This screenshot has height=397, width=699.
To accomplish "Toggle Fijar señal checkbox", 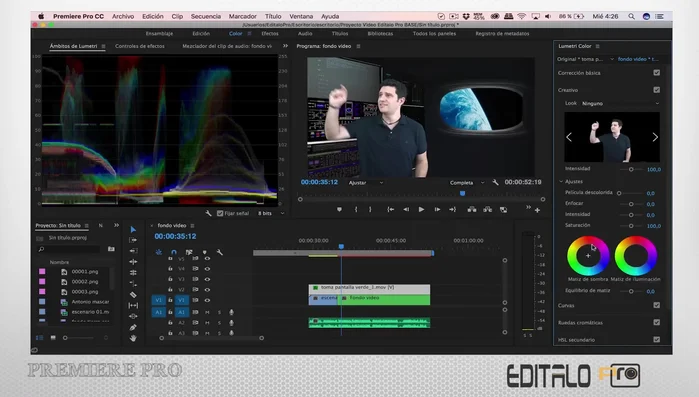I will pyautogui.click(x=220, y=213).
